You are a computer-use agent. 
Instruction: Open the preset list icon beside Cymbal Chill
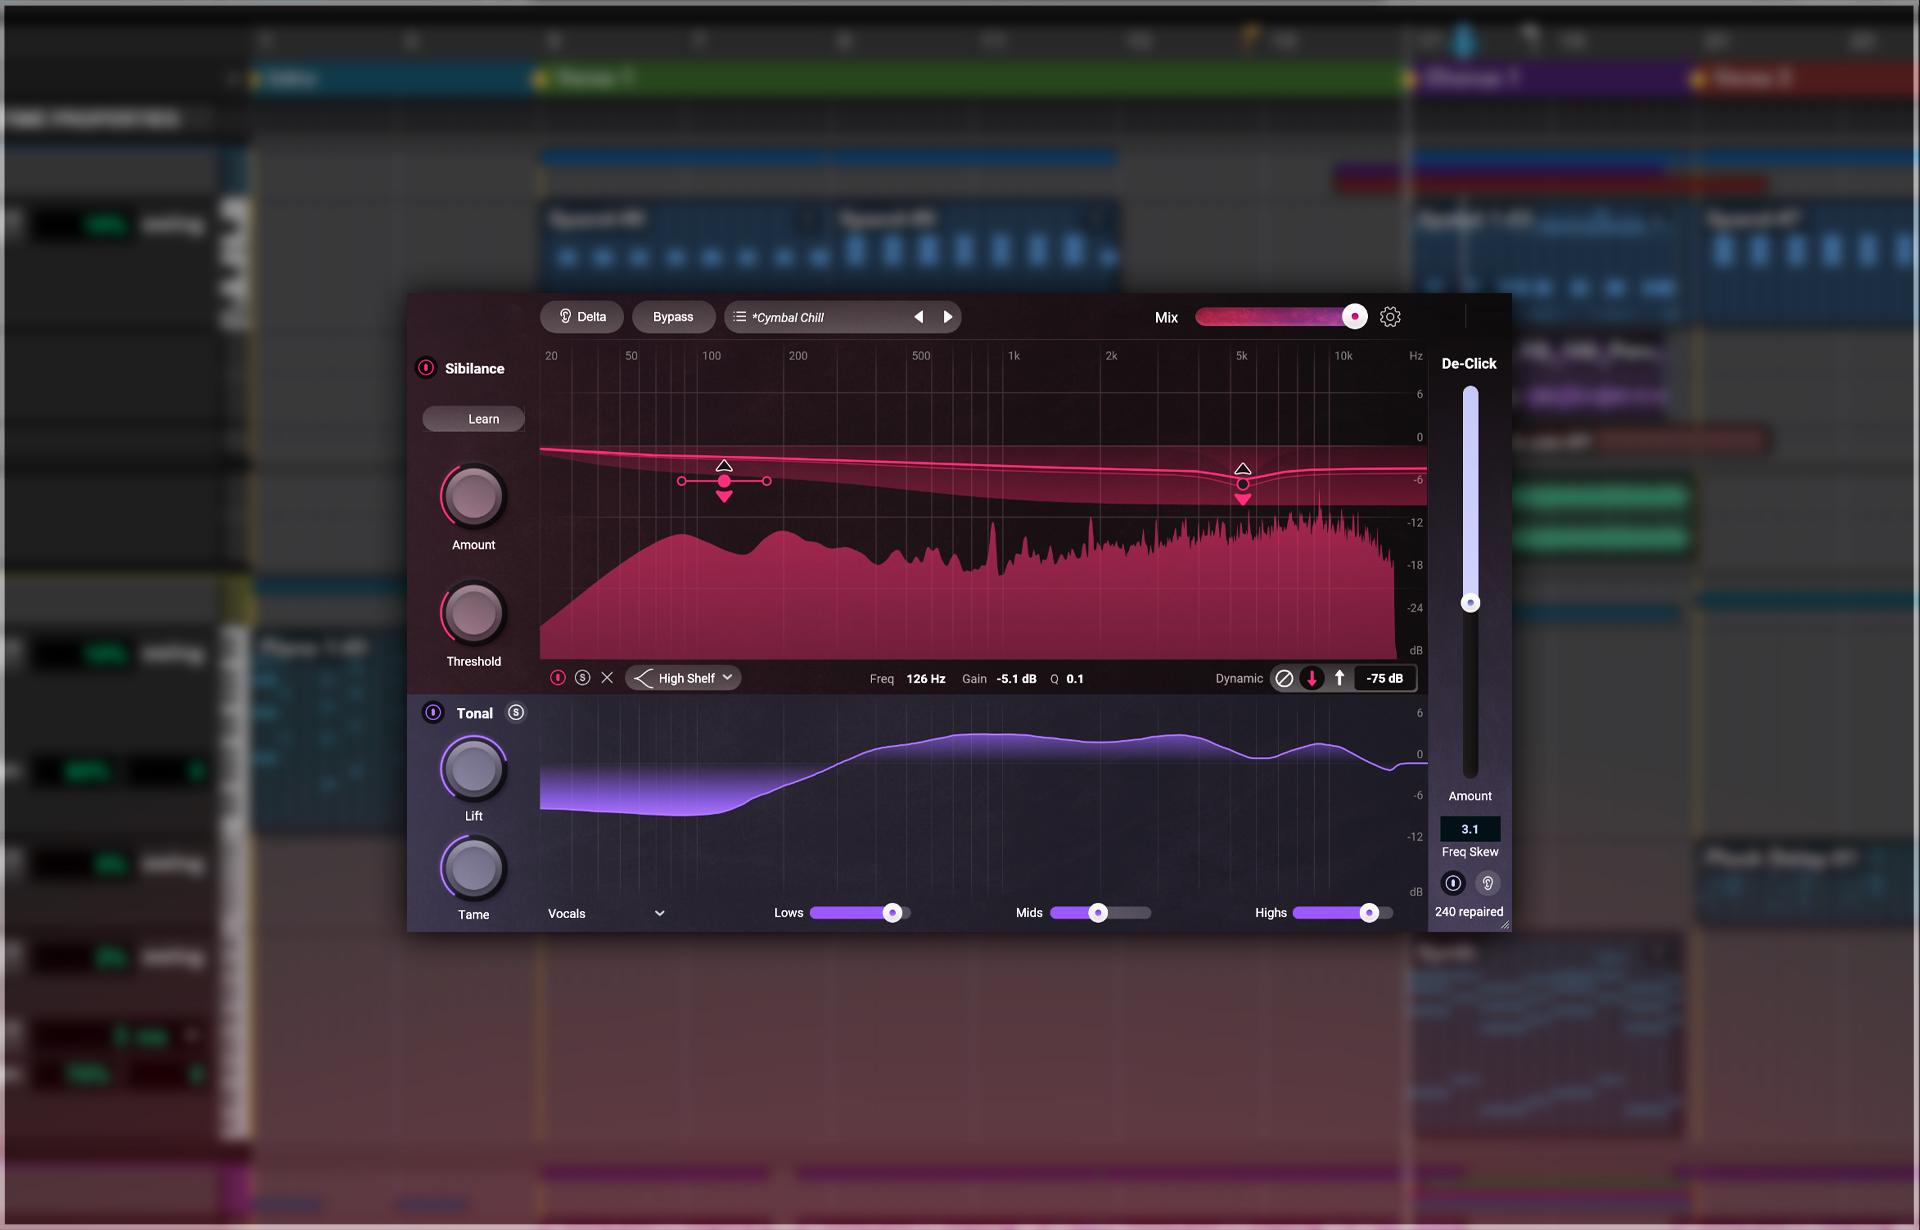point(739,317)
